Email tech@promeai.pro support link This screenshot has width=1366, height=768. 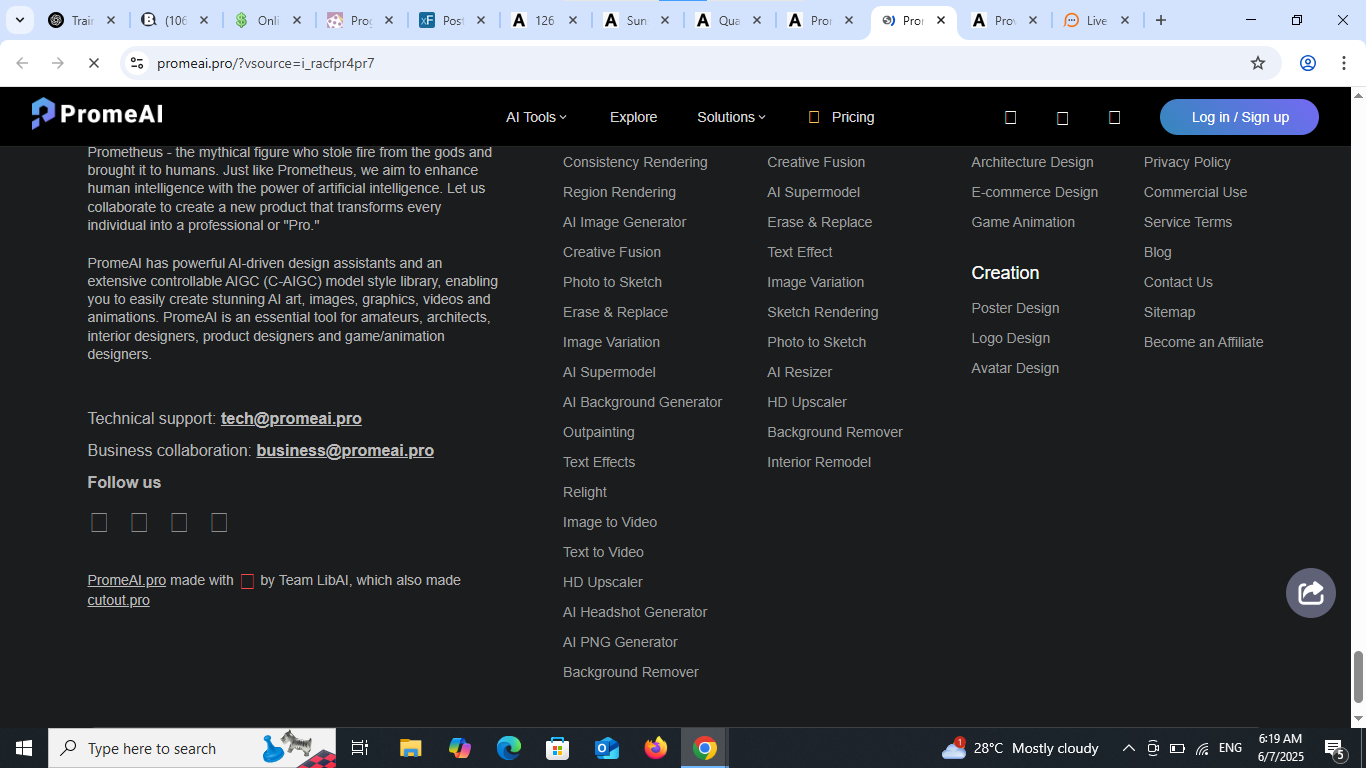[291, 418]
